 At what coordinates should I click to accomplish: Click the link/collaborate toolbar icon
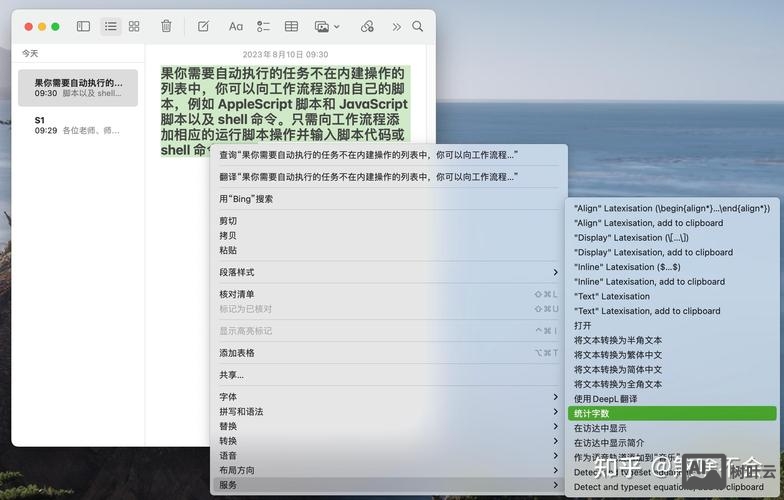point(367,26)
